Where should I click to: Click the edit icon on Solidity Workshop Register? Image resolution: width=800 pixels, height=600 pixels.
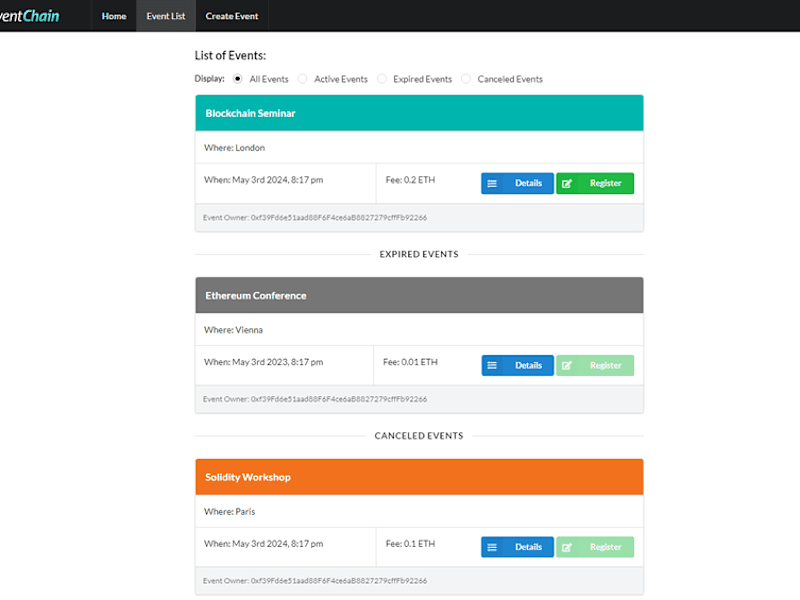tap(567, 547)
